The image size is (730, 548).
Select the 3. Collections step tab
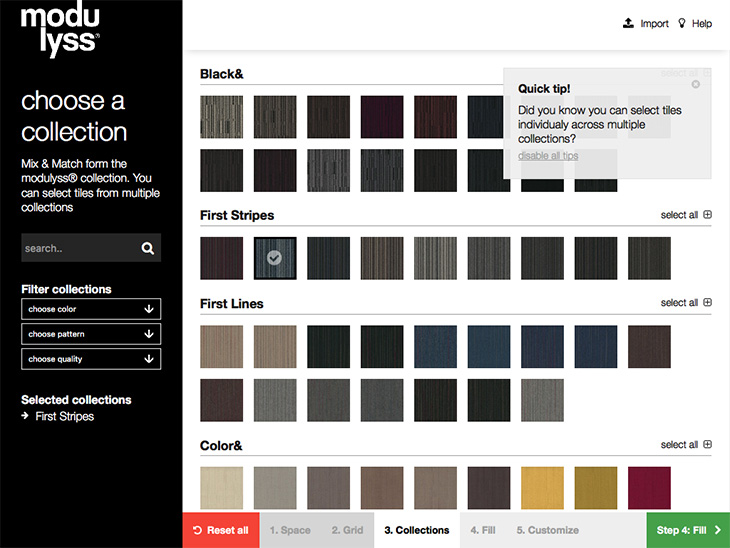(417, 530)
